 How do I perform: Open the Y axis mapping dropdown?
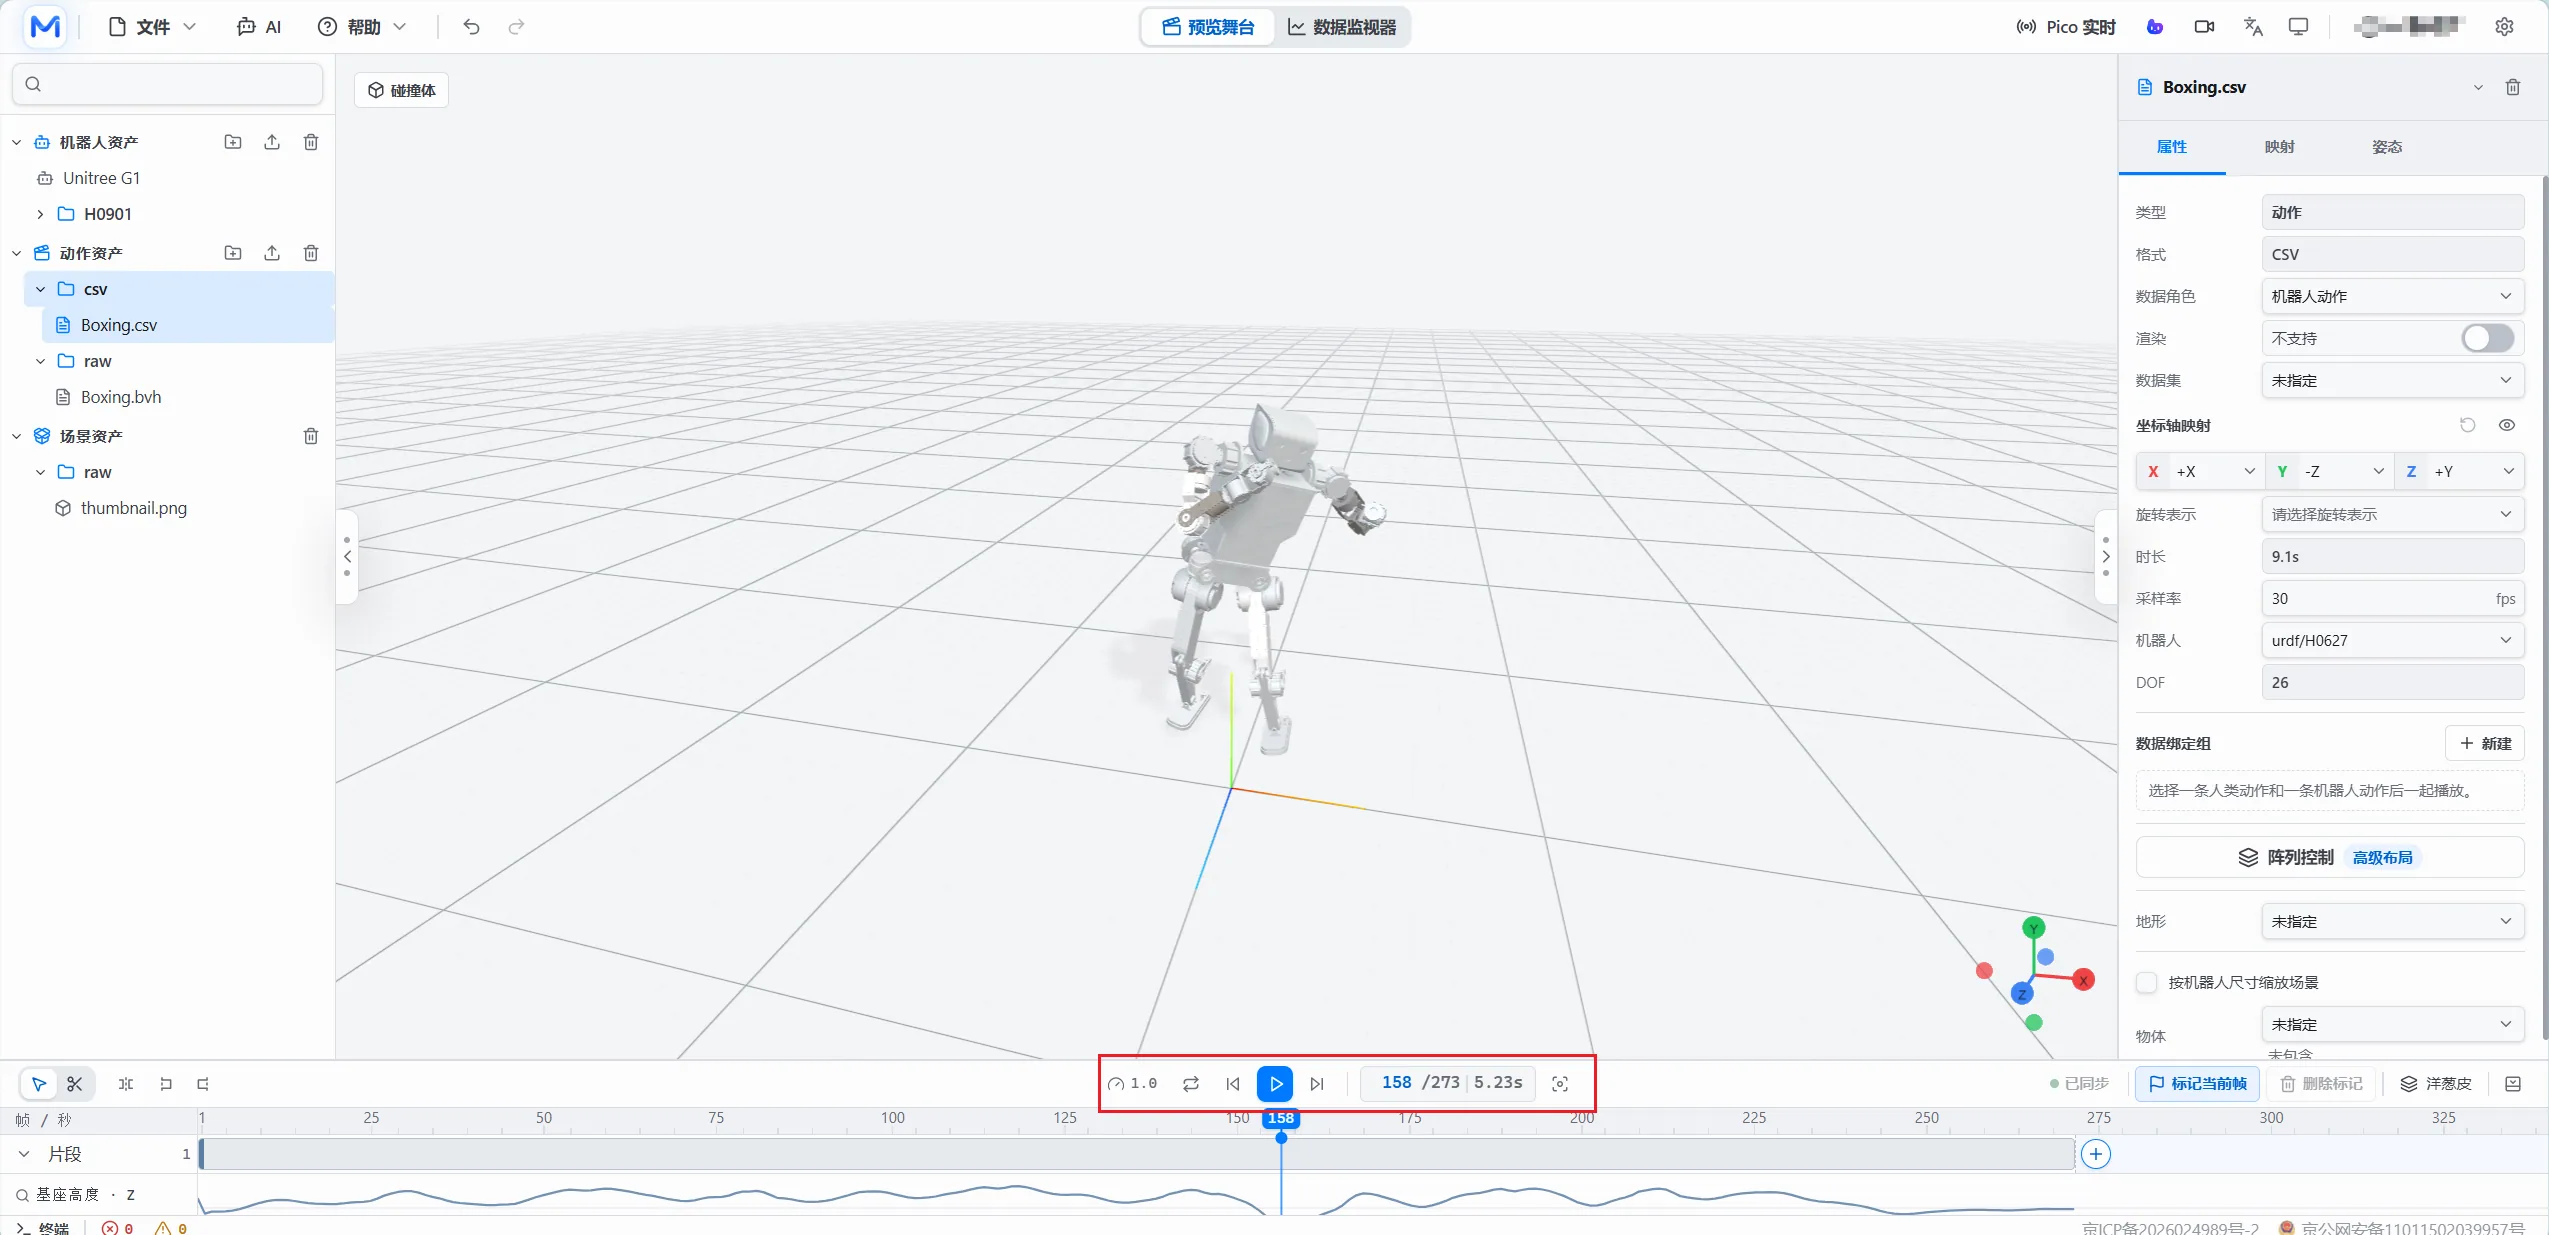[2330, 471]
